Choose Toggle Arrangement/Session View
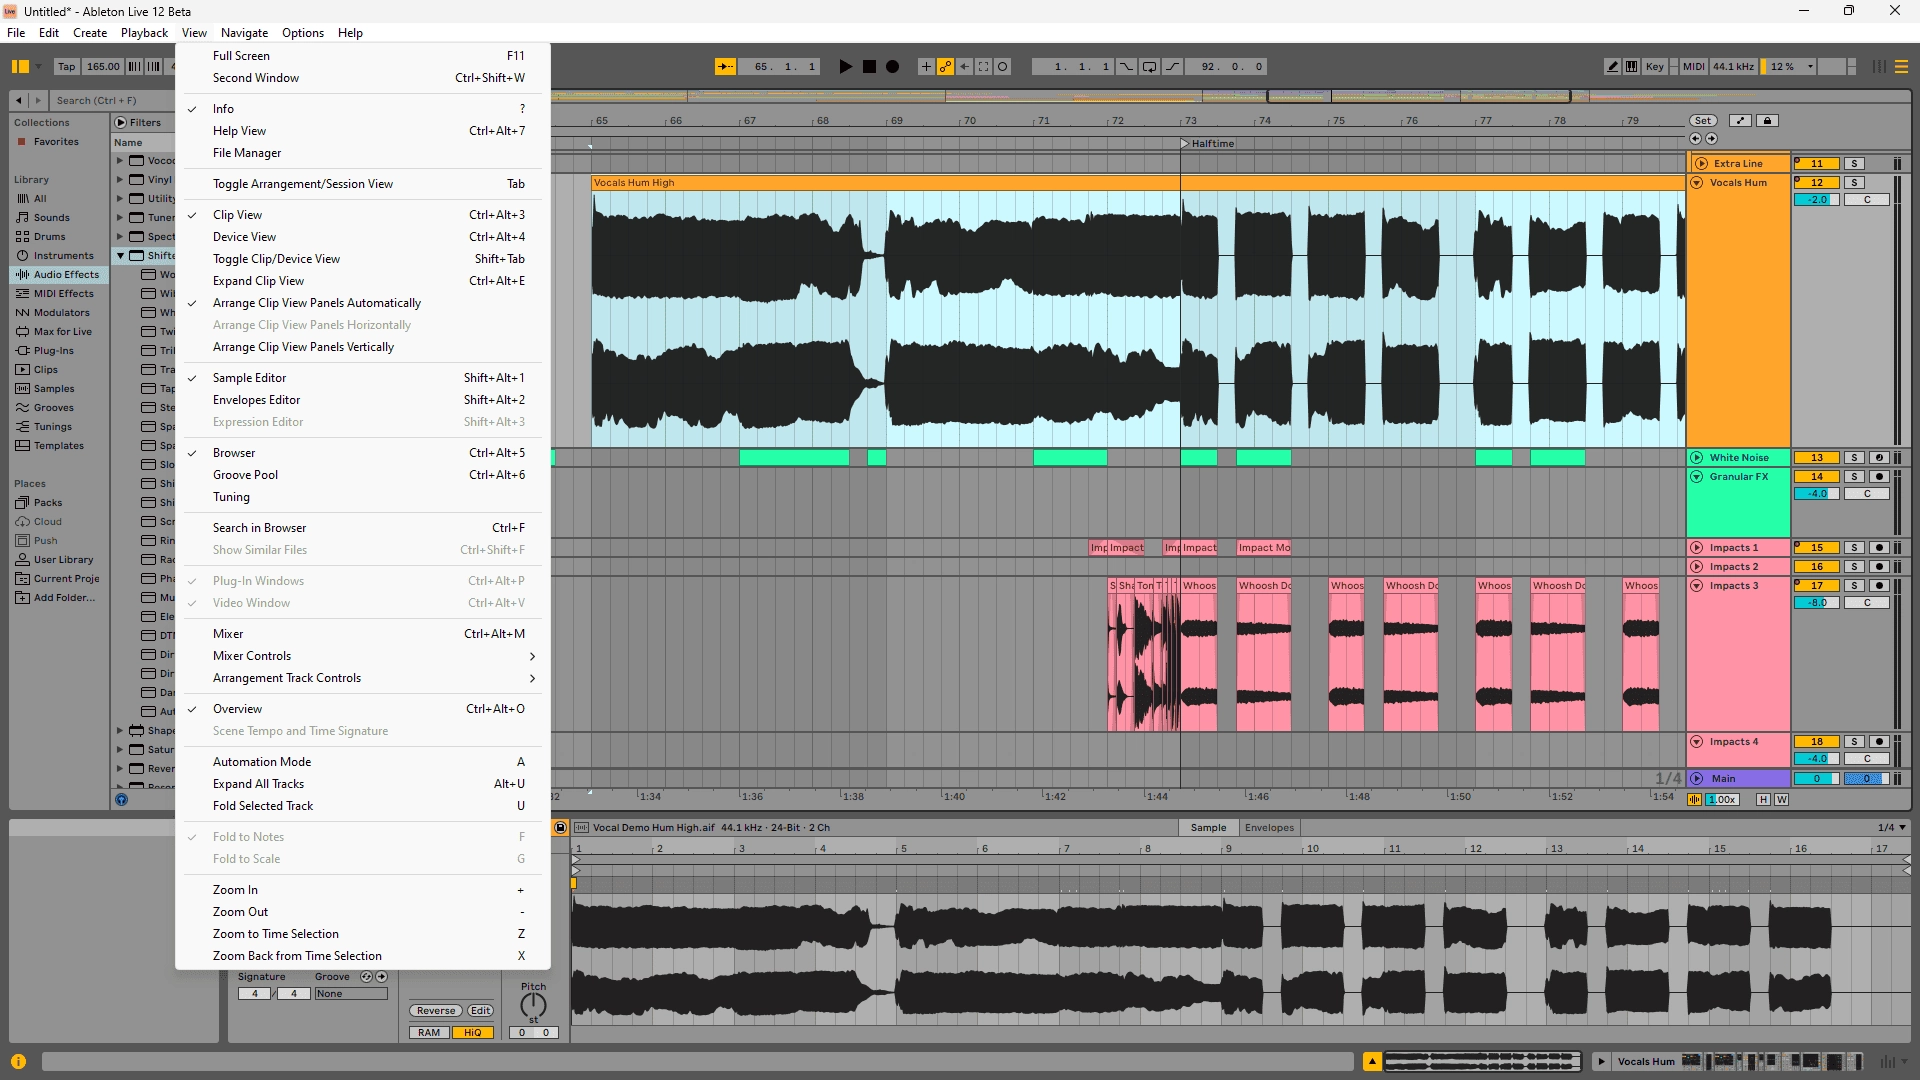Image resolution: width=1920 pixels, height=1080 pixels. click(361, 184)
